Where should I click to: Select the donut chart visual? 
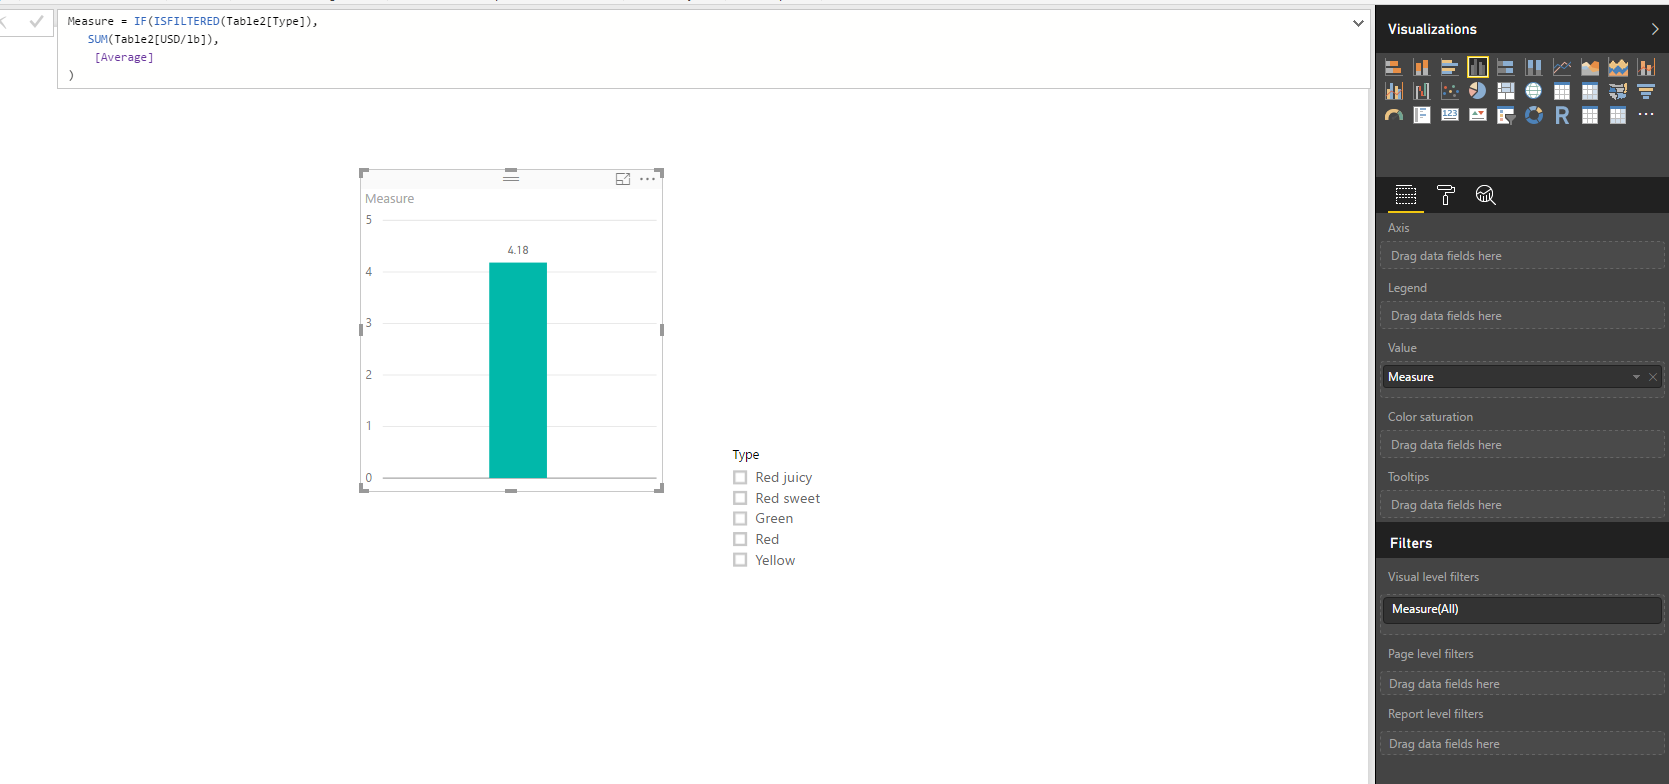[x=1534, y=115]
